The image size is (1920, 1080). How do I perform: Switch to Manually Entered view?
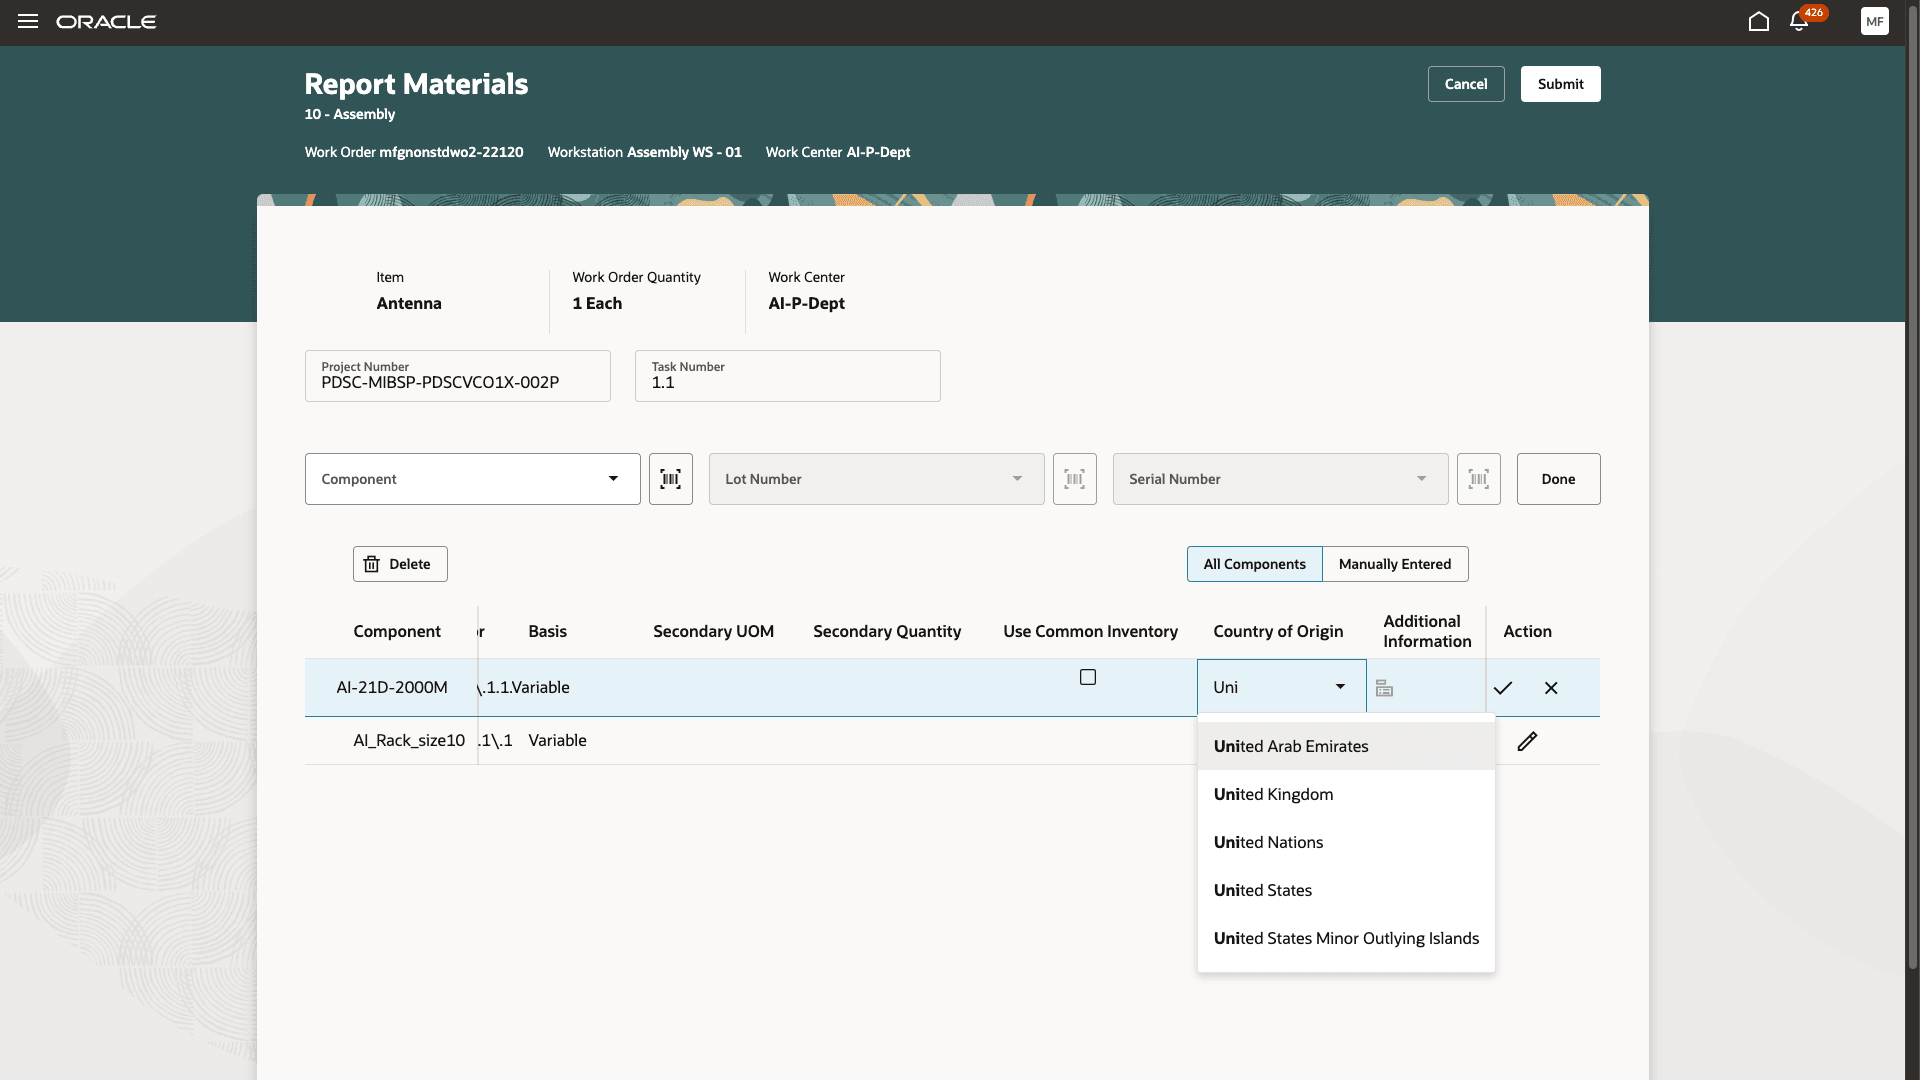1394,564
